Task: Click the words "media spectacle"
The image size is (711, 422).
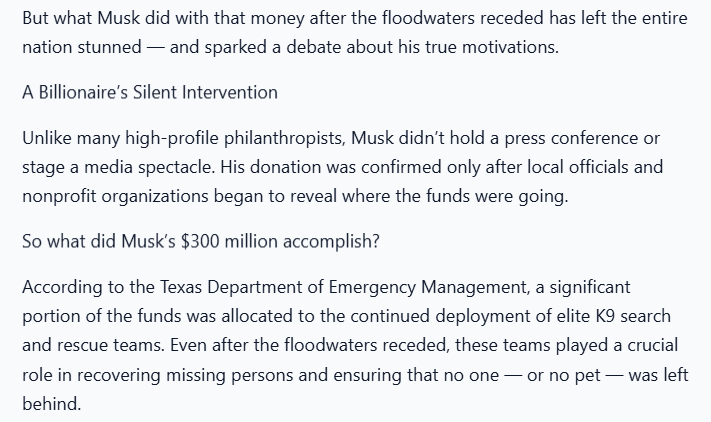Action: tap(150, 167)
